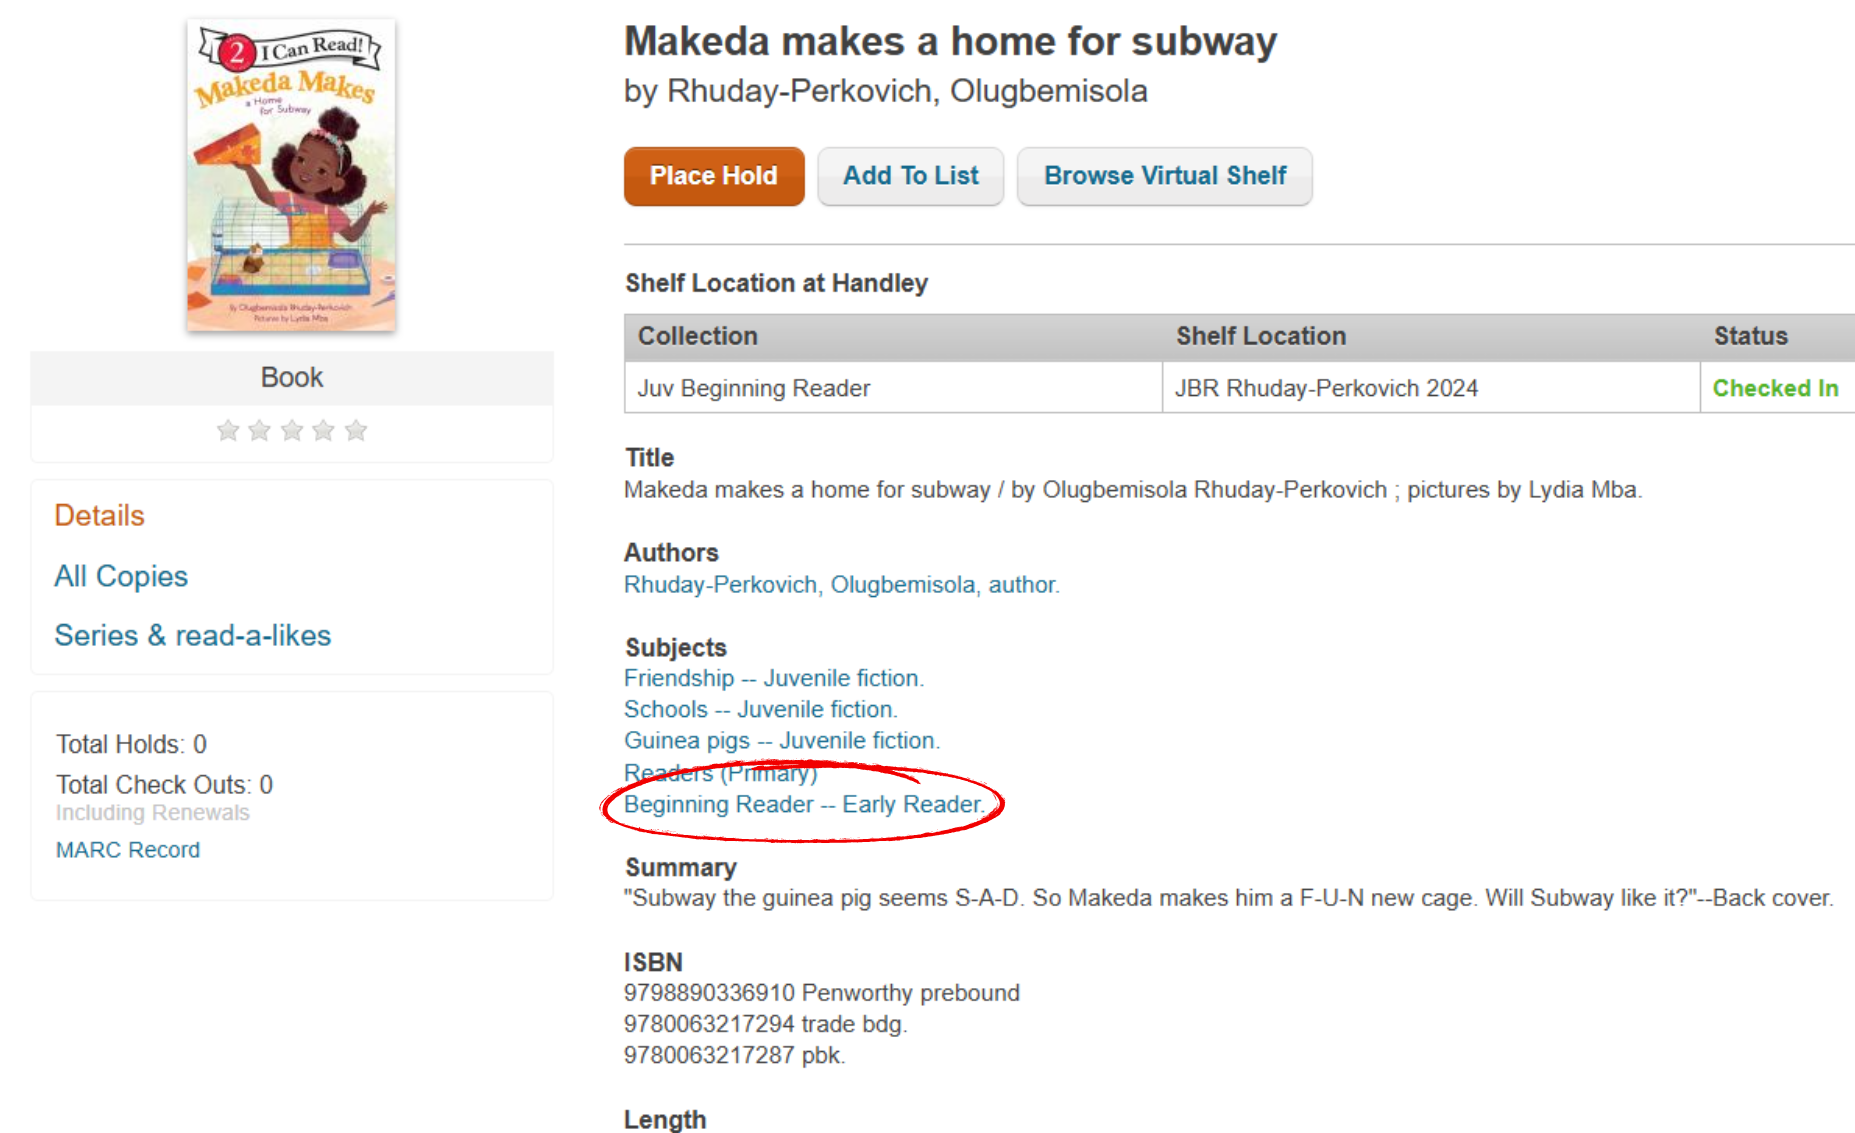
Task: Rate the book one star
Action: [x=228, y=430]
